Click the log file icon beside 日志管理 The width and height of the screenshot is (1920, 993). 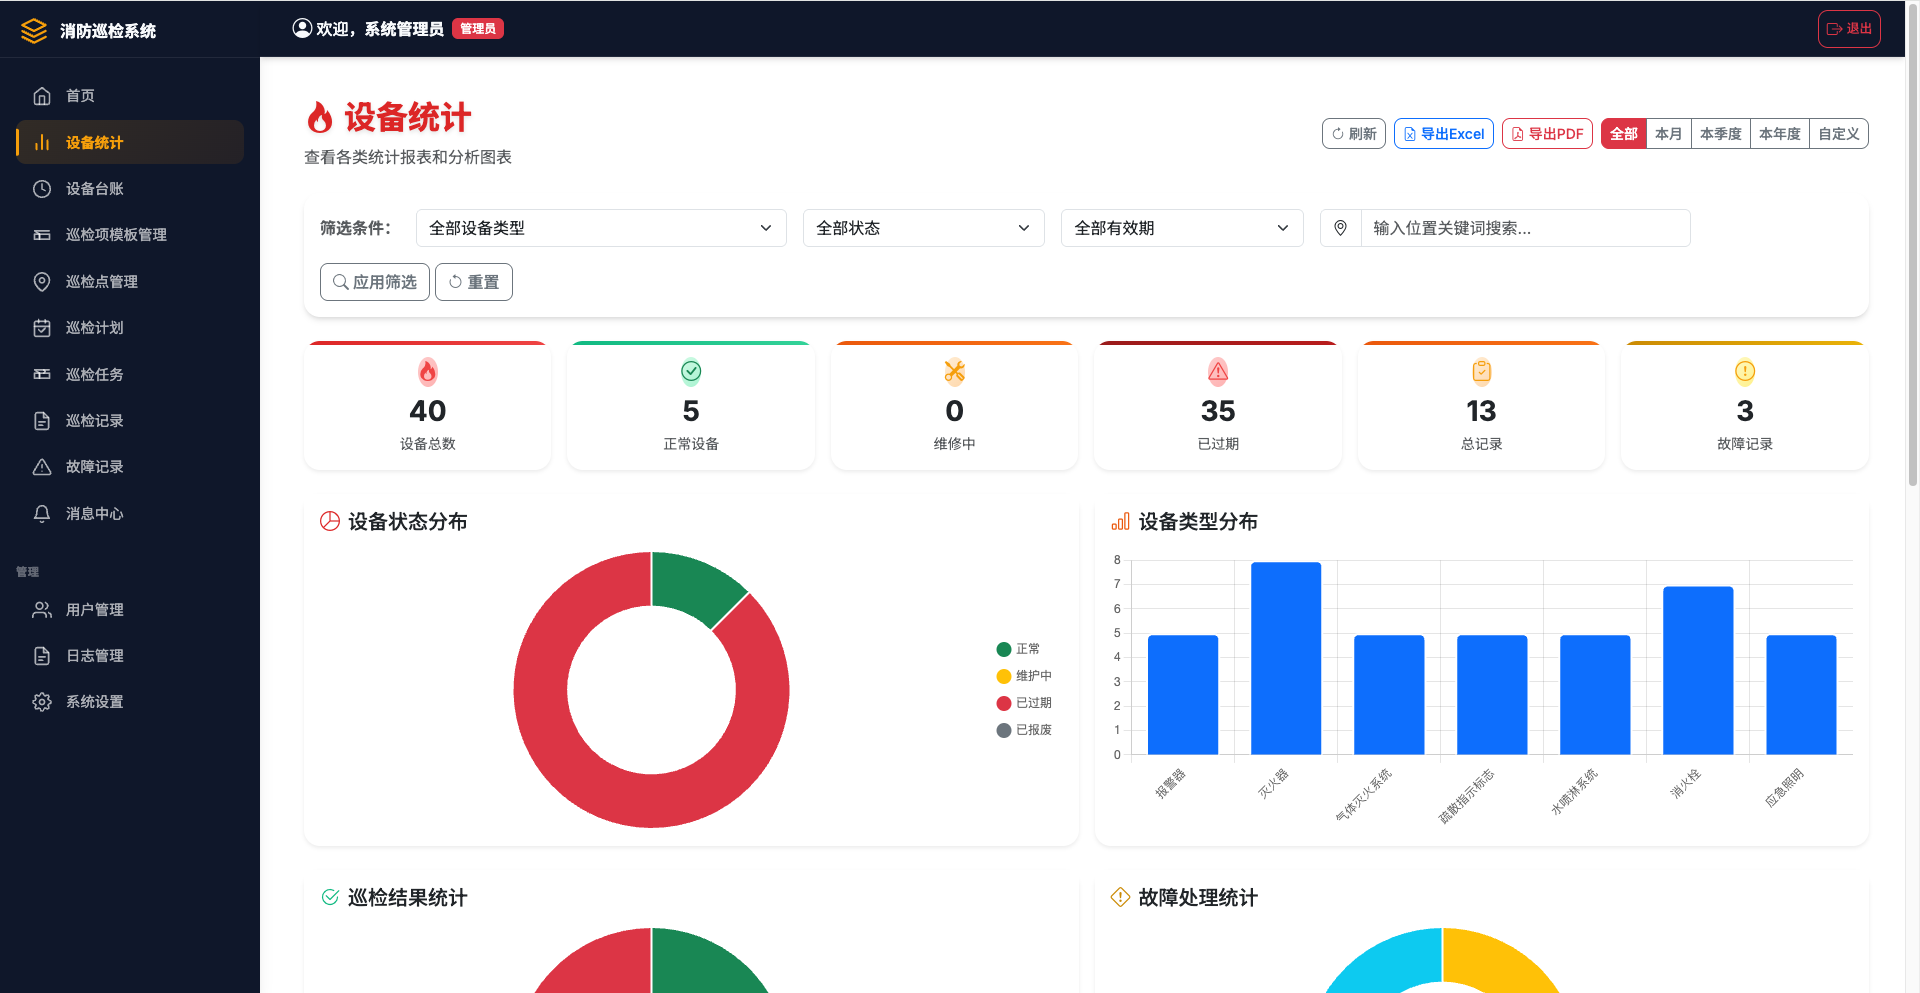tap(42, 656)
